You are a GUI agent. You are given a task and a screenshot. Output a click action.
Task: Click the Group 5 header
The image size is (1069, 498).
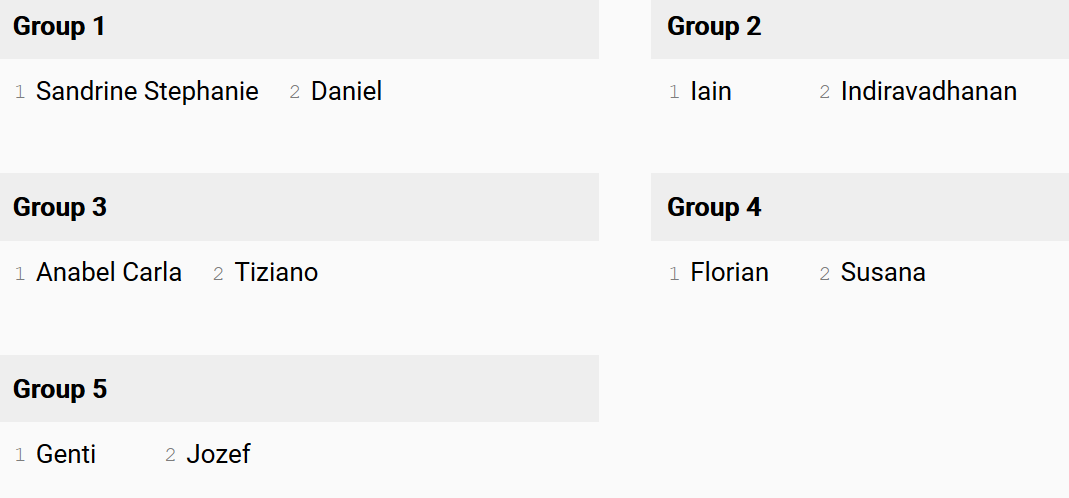coord(60,389)
